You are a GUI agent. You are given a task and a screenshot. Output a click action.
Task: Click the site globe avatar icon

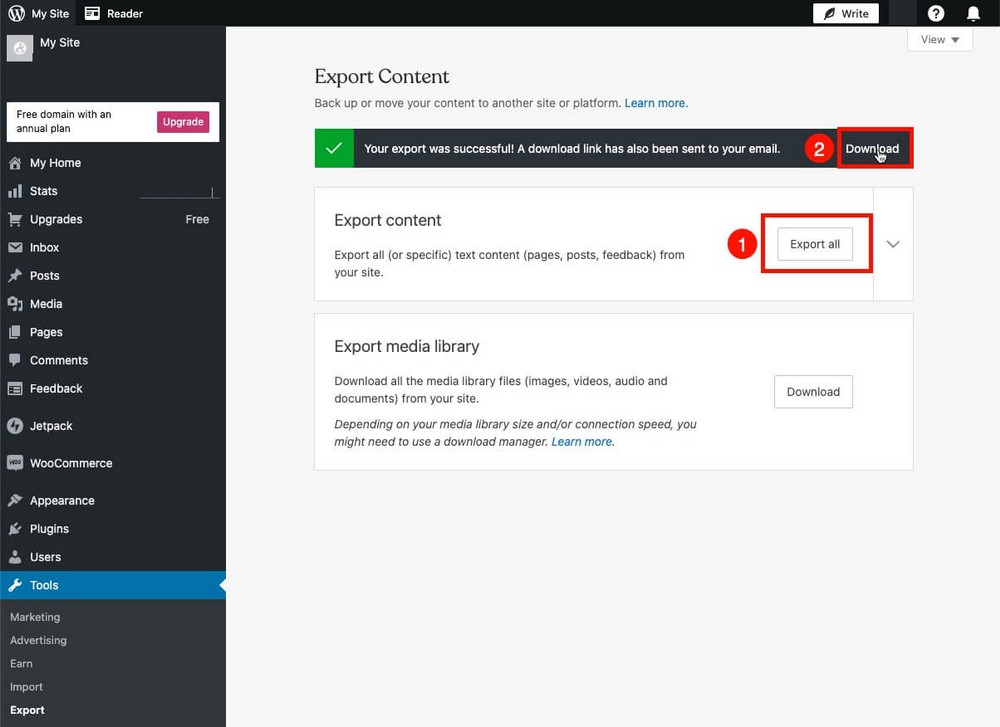coord(20,48)
